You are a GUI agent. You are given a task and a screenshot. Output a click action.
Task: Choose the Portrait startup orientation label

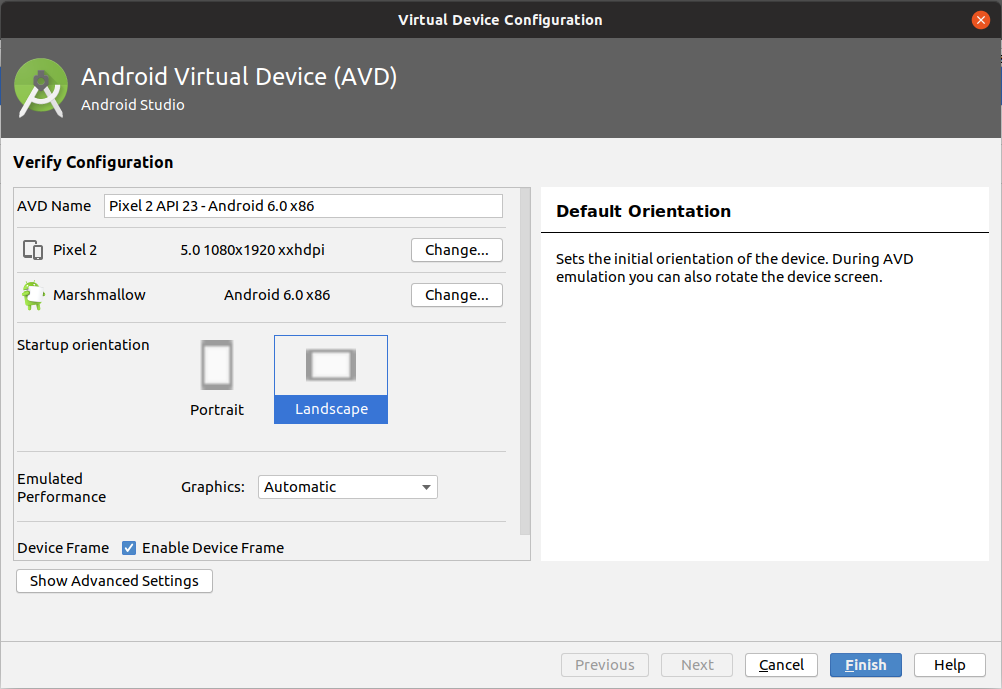217,410
